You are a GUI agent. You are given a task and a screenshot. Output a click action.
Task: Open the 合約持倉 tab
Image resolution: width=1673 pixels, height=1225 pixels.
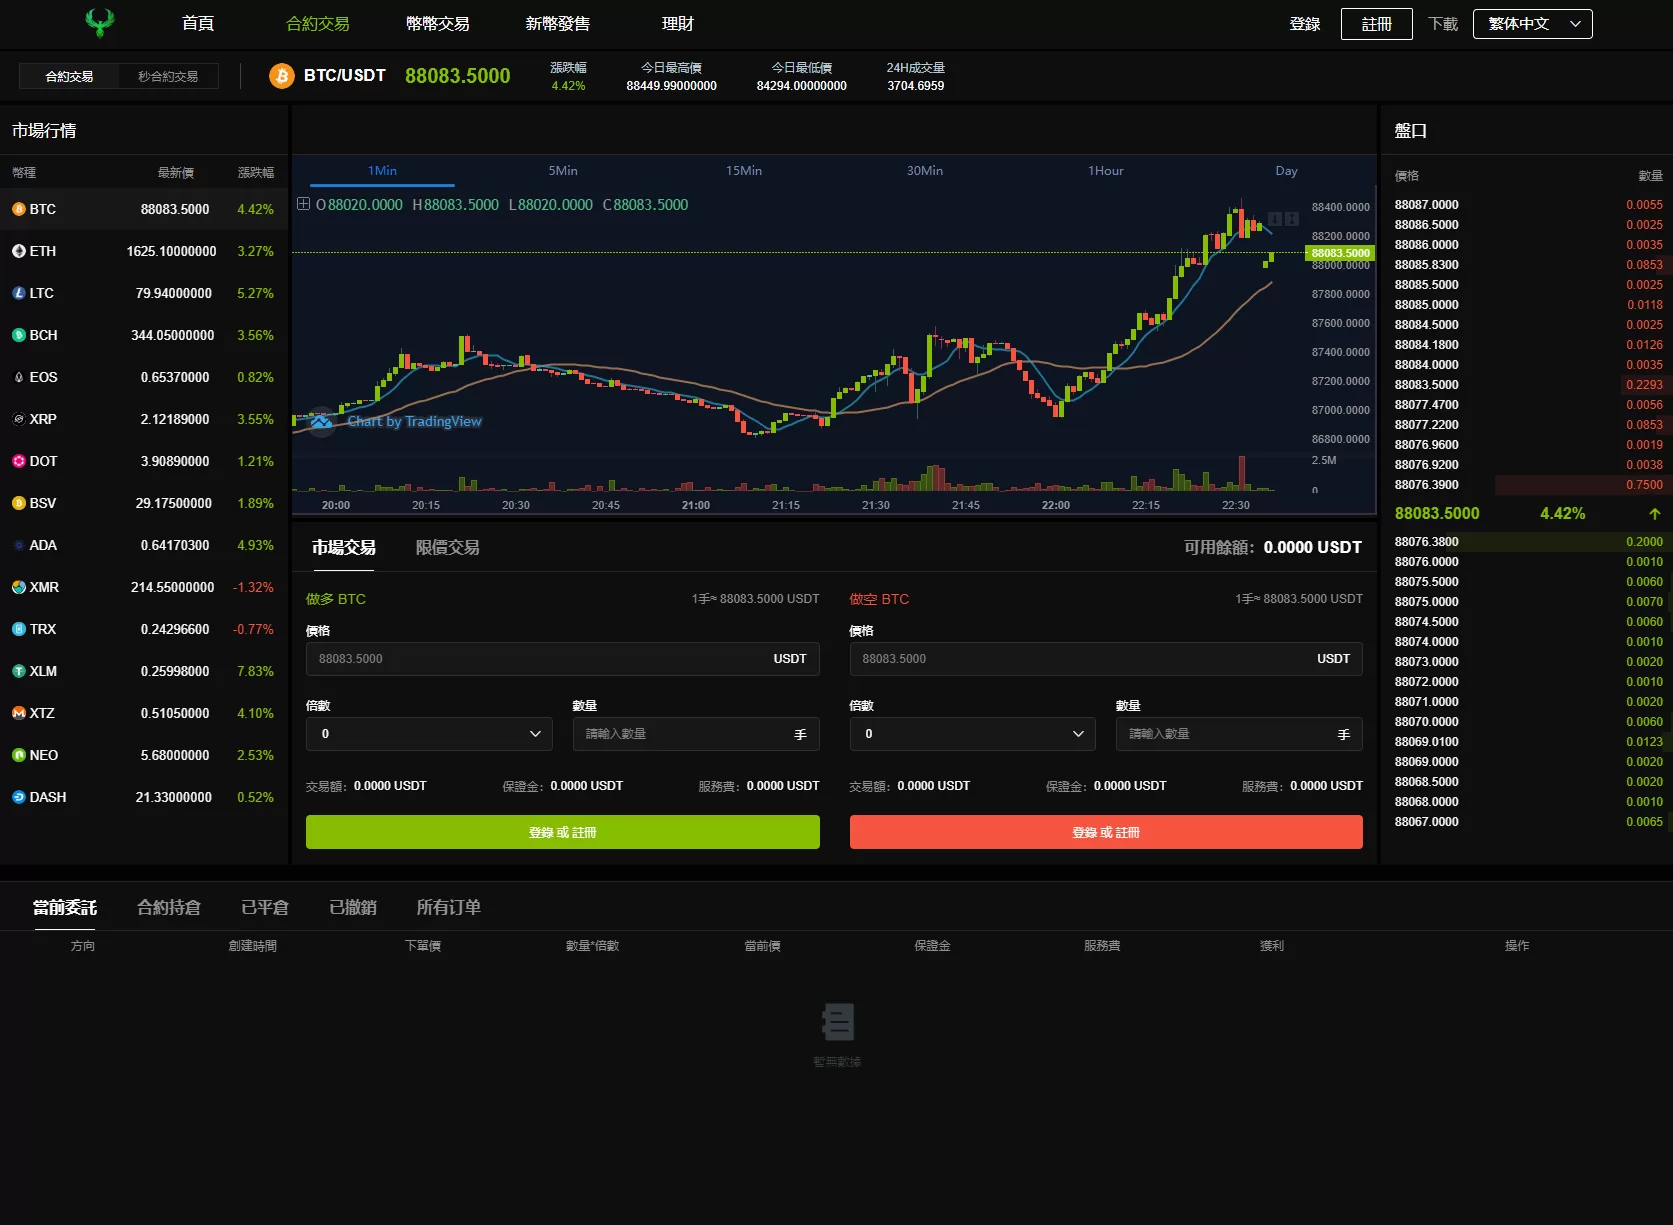(x=169, y=907)
